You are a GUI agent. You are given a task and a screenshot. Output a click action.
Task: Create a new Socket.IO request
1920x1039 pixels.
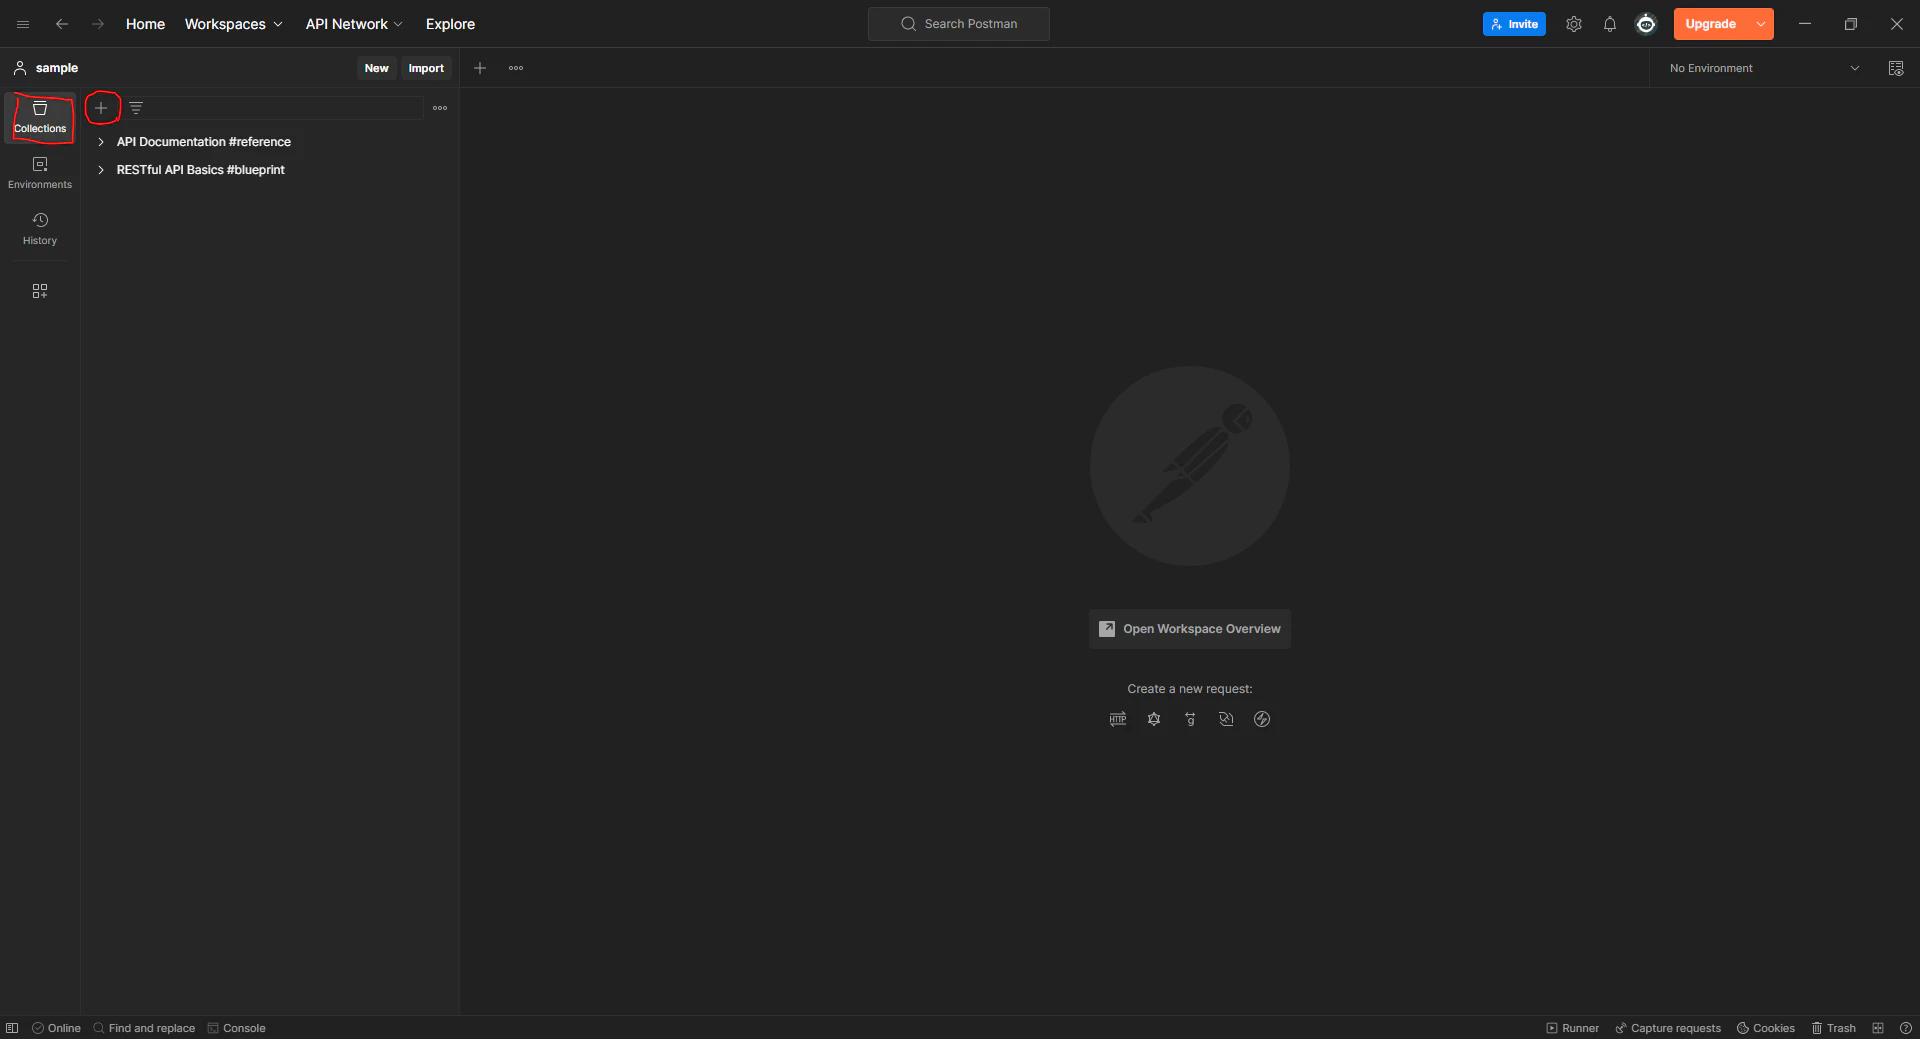pyautogui.click(x=1262, y=719)
